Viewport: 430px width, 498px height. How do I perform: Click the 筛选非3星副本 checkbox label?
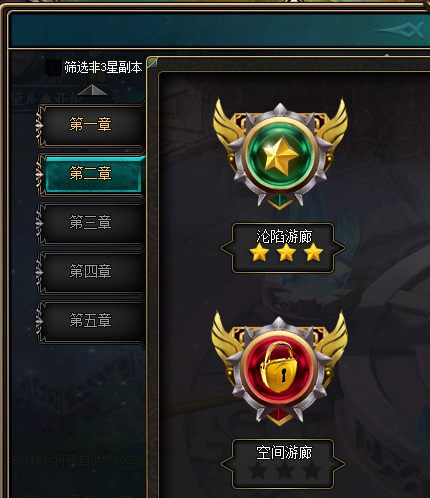[x=103, y=67]
